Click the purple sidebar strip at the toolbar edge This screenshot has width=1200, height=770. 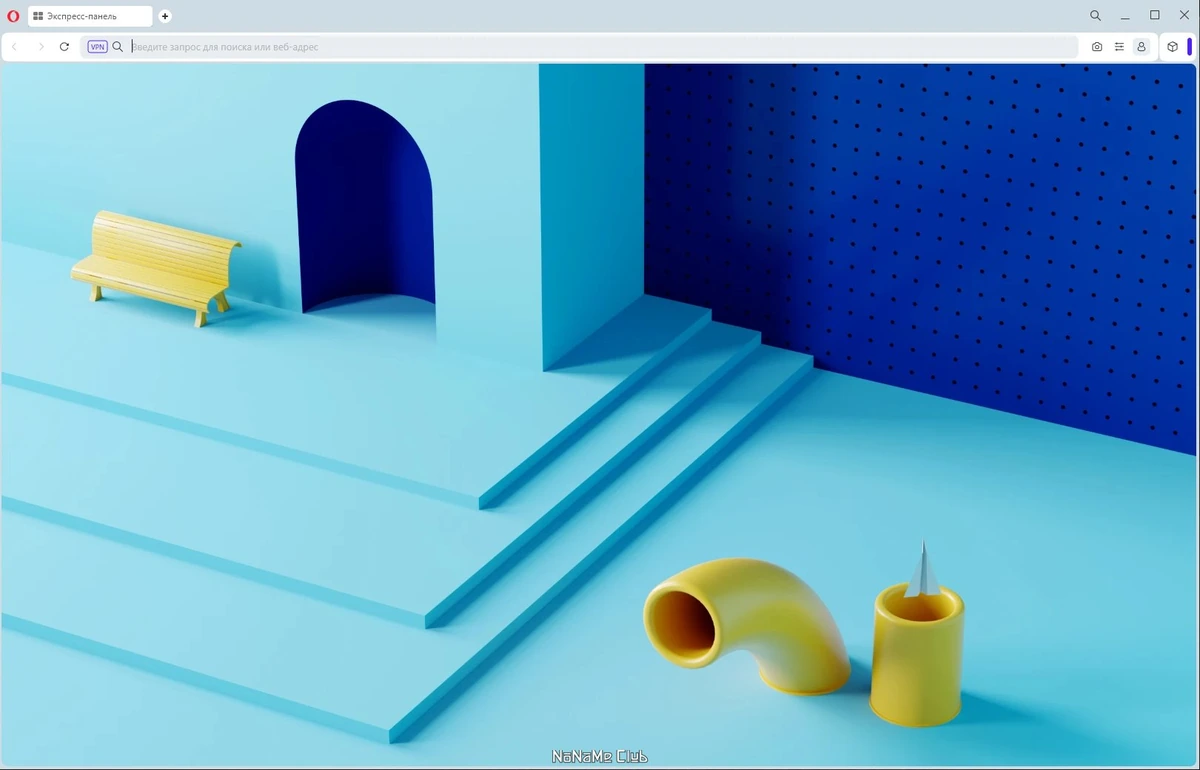tap(1190, 47)
